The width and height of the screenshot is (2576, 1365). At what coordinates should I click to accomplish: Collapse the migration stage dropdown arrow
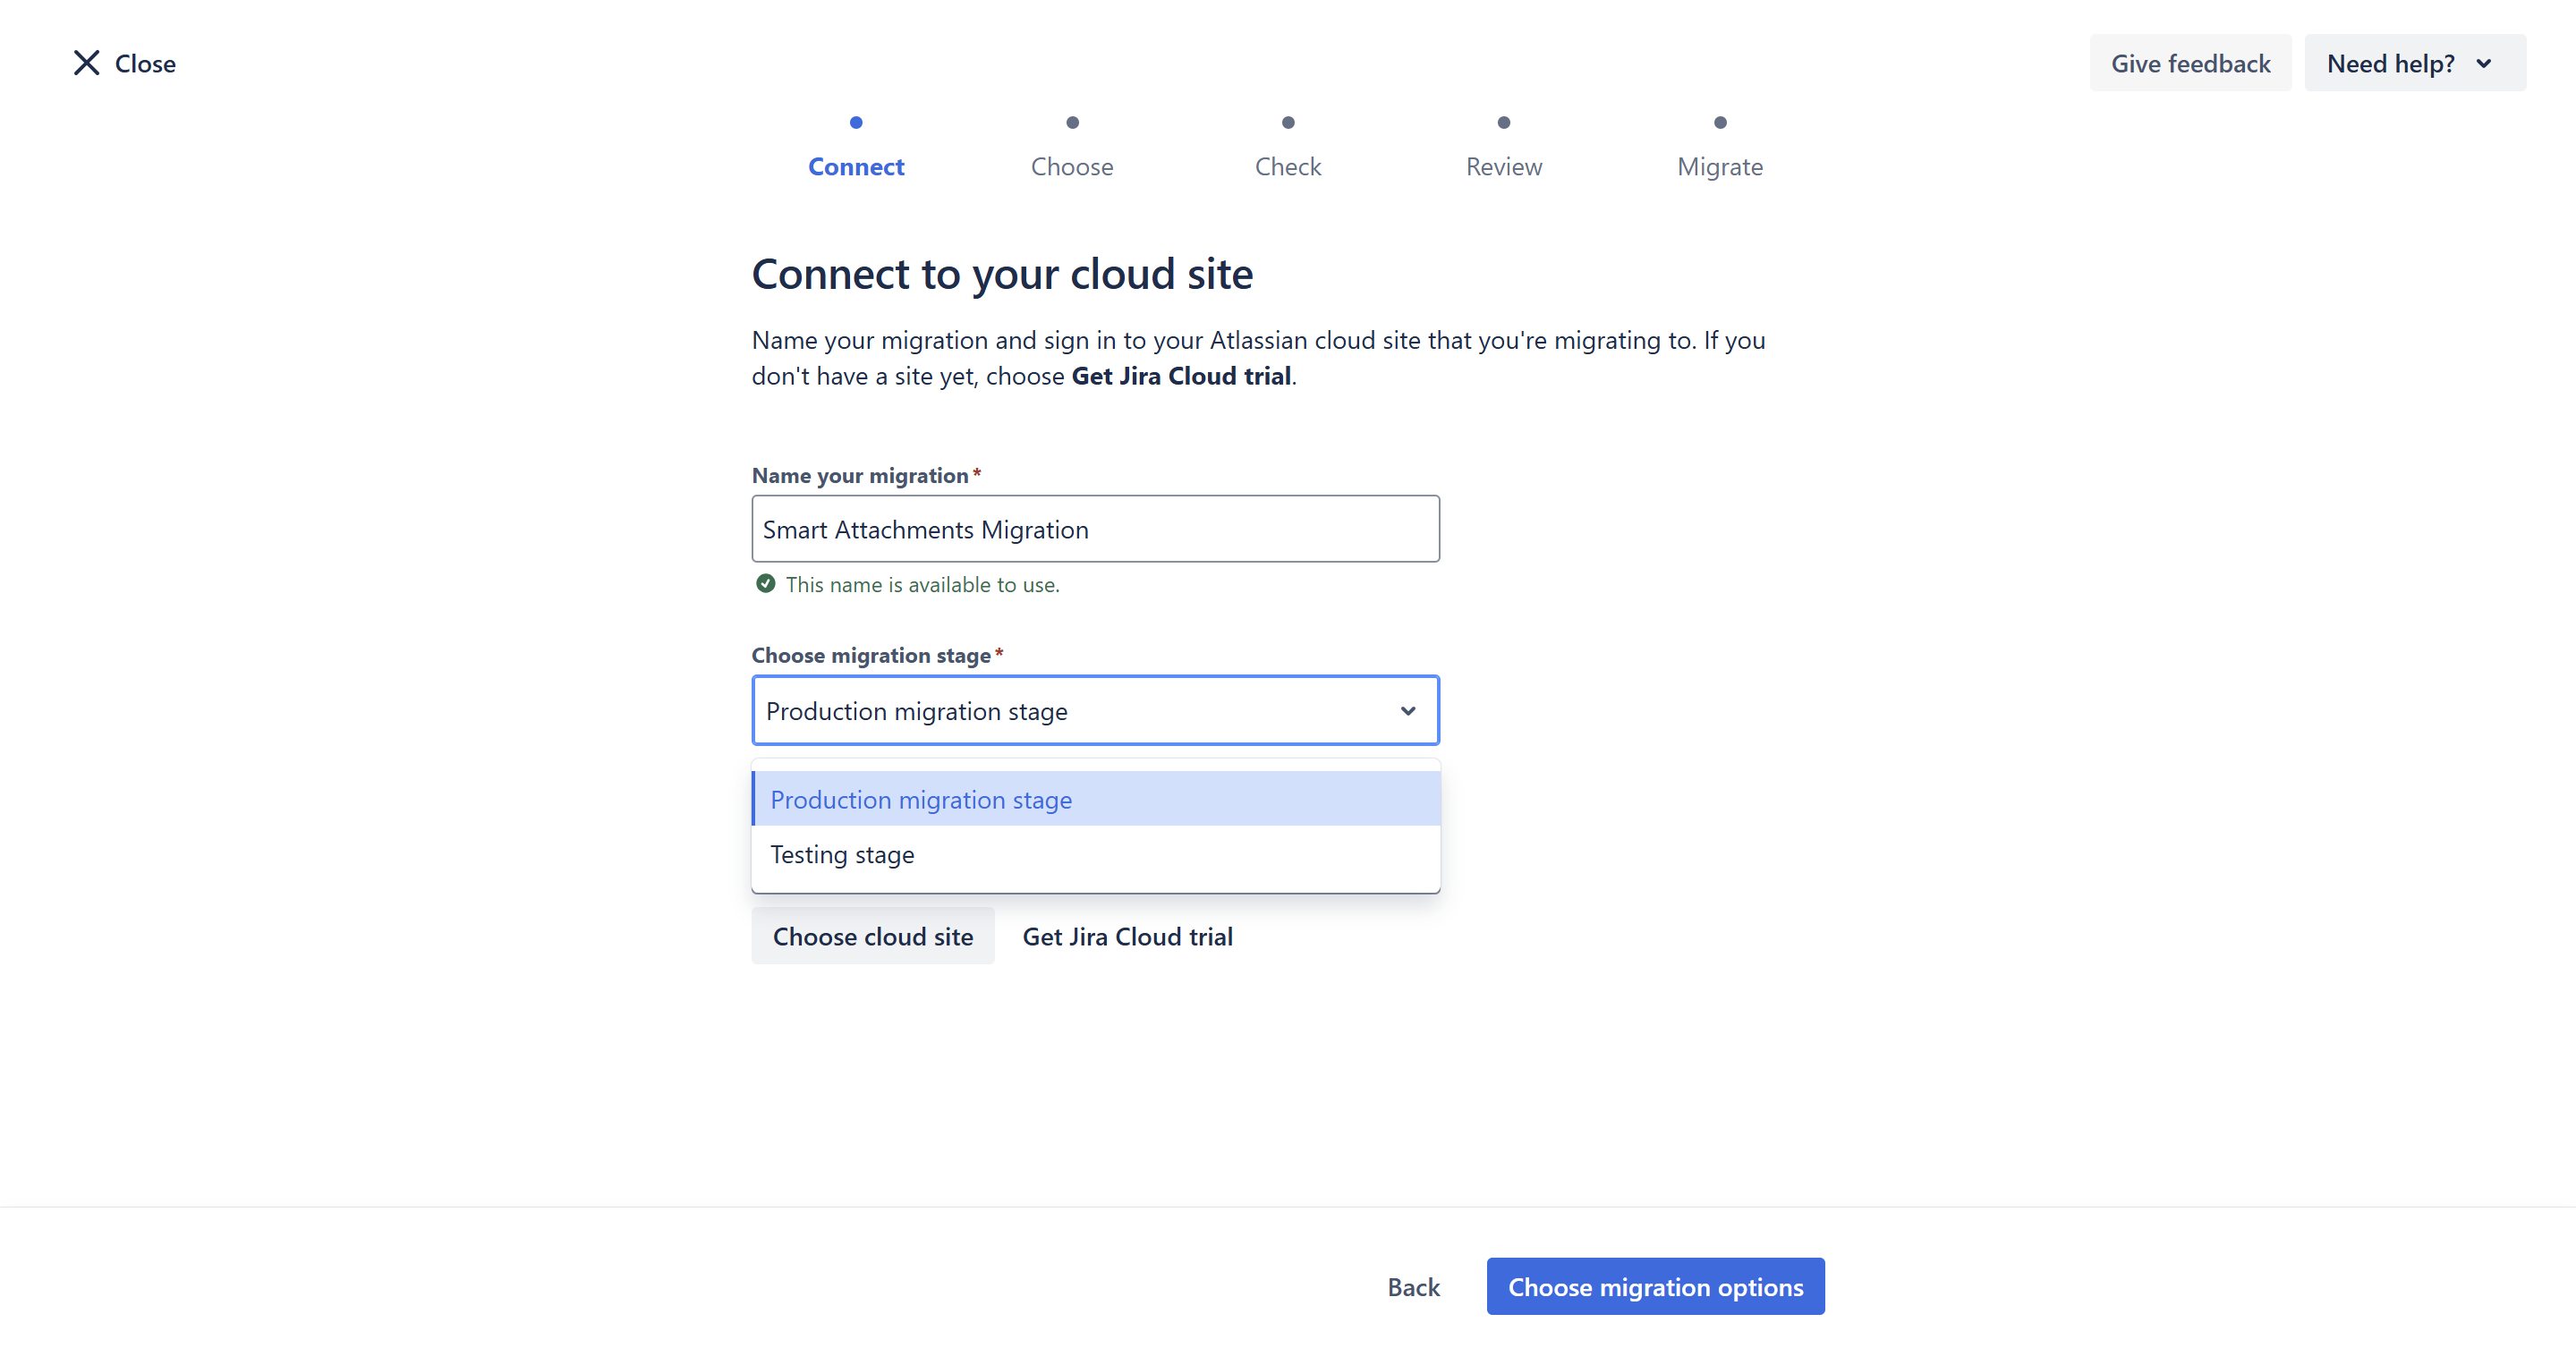point(1408,711)
